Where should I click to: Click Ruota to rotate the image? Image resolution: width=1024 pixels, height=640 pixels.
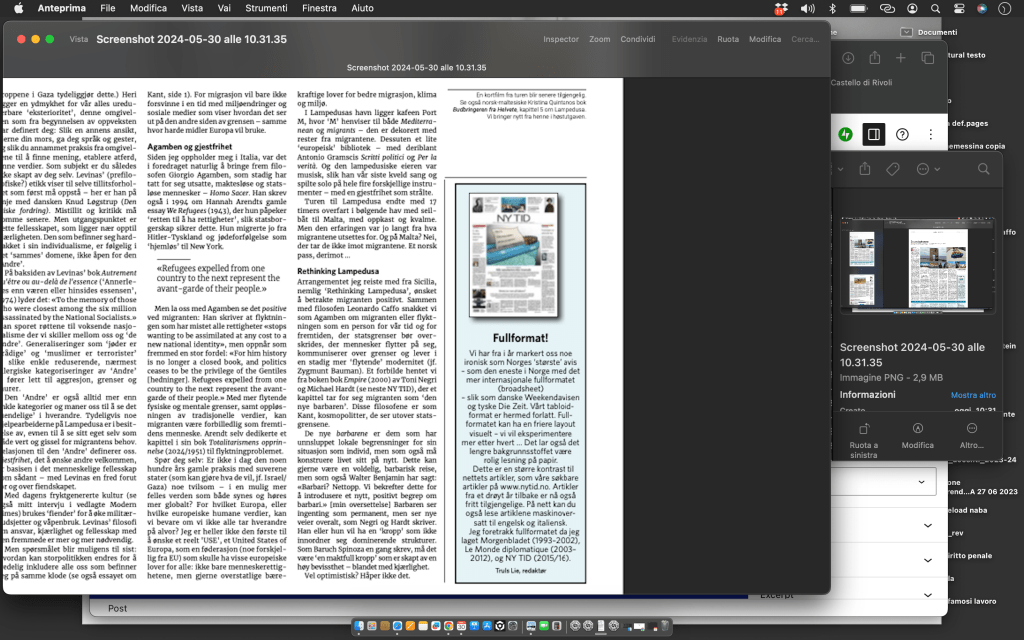[728, 39]
